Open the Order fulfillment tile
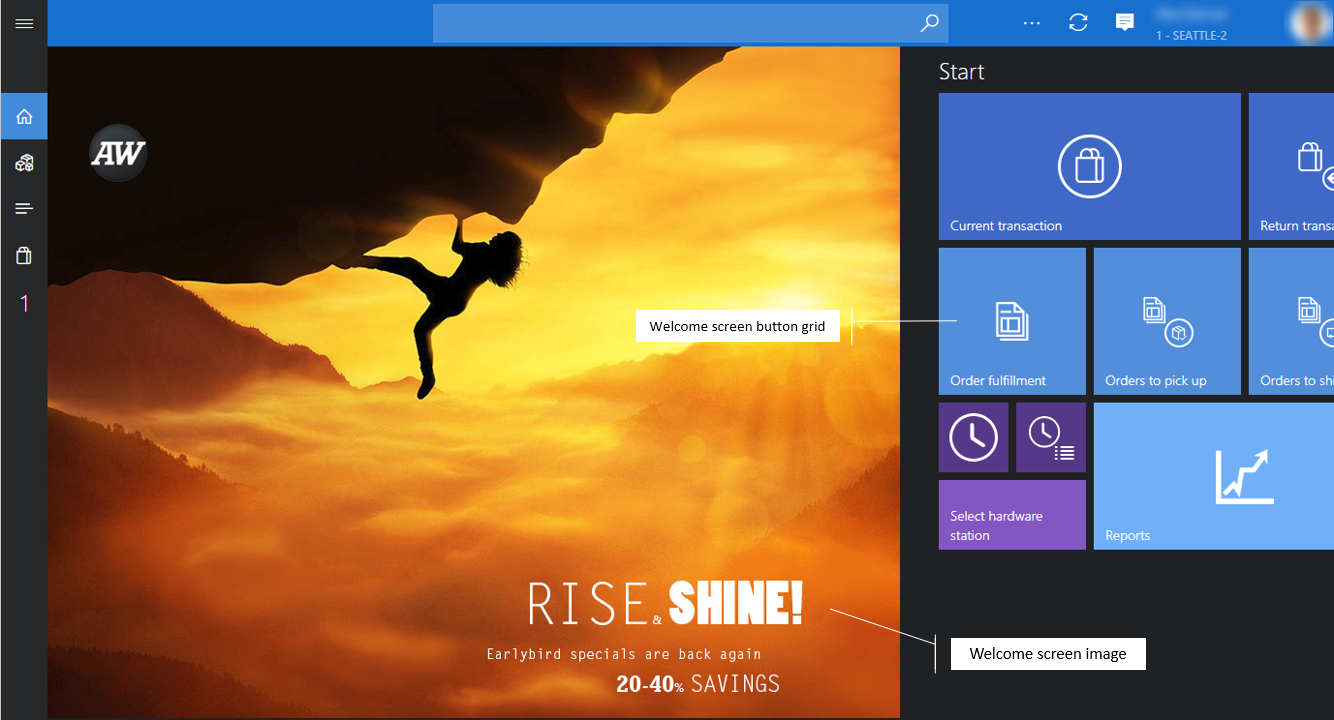 click(1011, 320)
